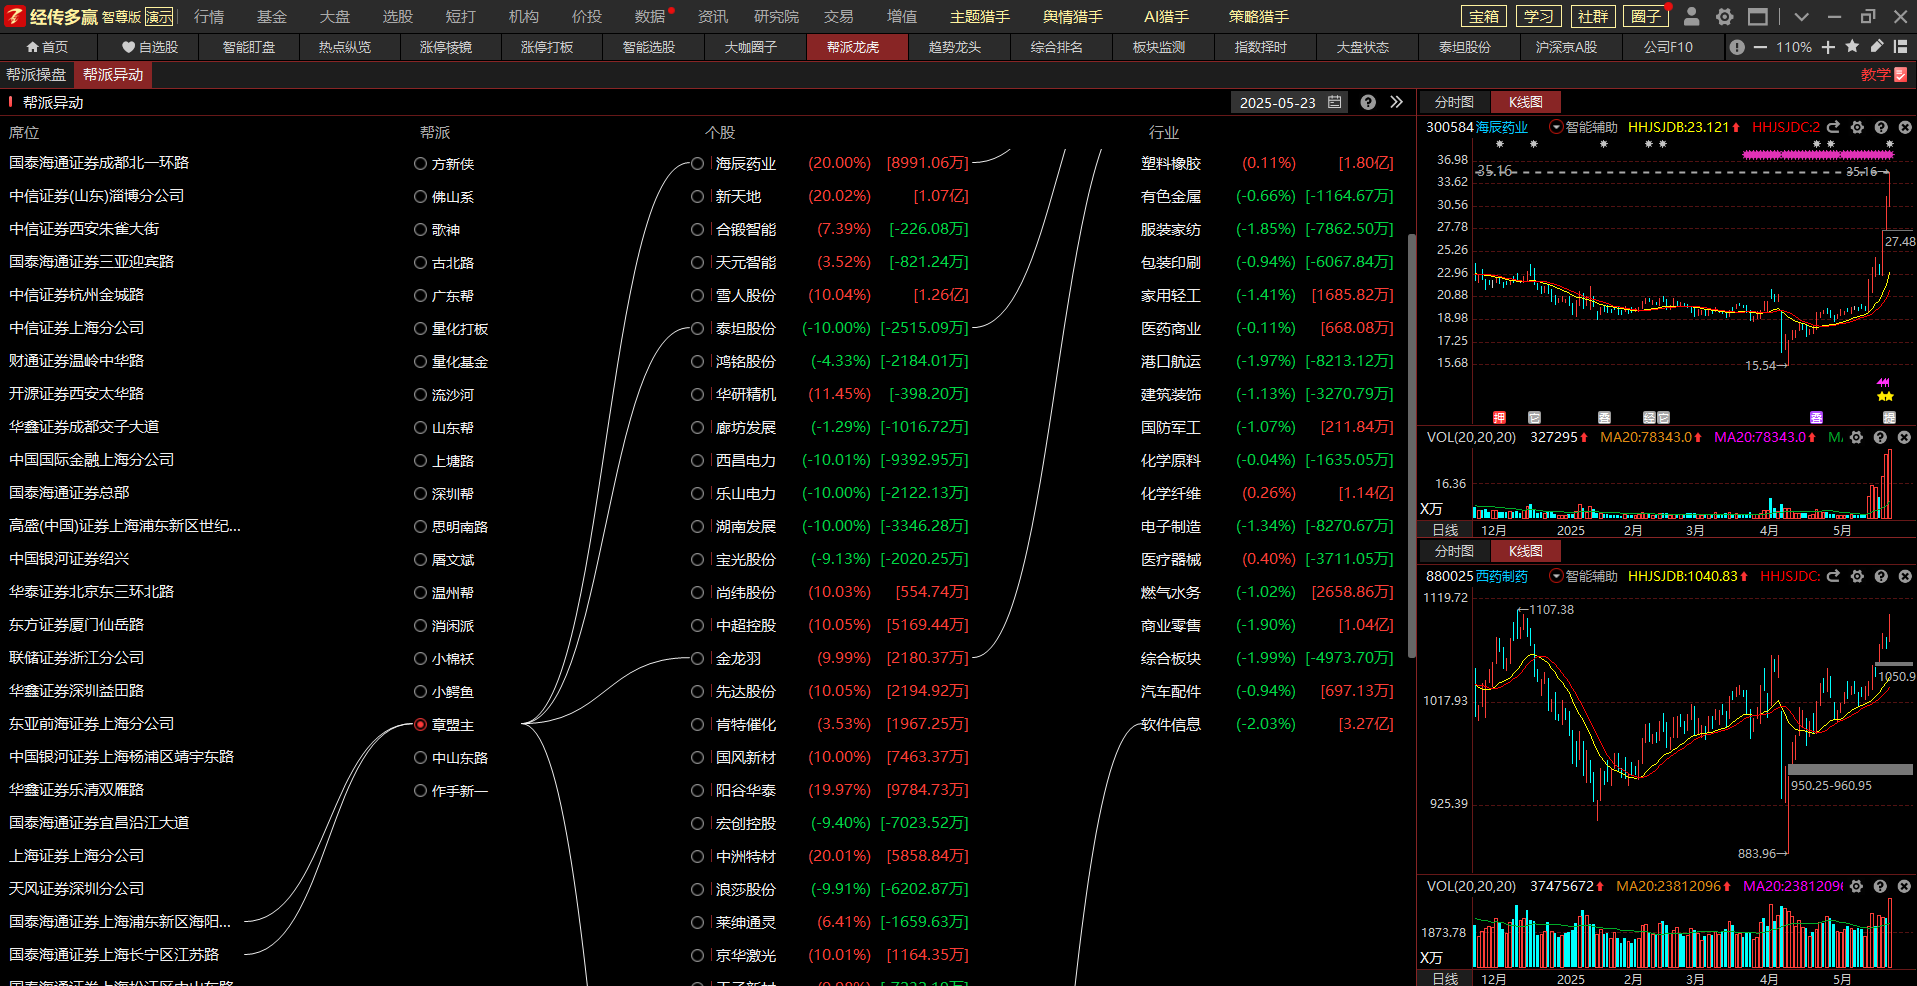Open 智能辅助 dropdown on 西药制药 chart
Image resolution: width=1917 pixels, height=986 pixels.
click(x=1556, y=576)
